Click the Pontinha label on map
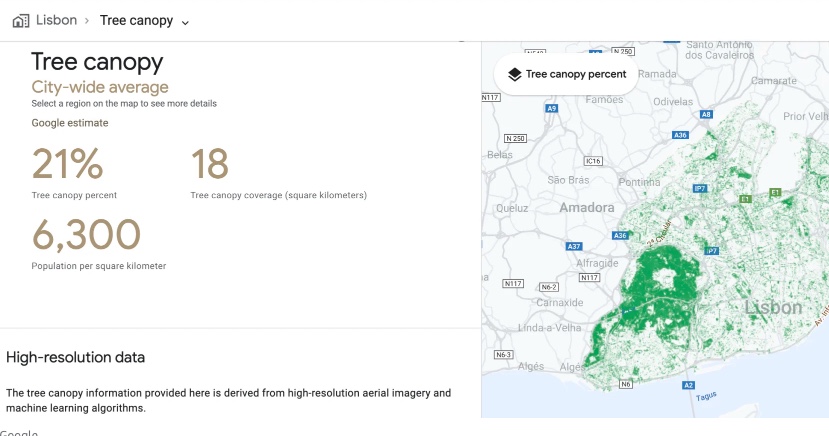Screen dimensions: 829x436 click(x=639, y=182)
